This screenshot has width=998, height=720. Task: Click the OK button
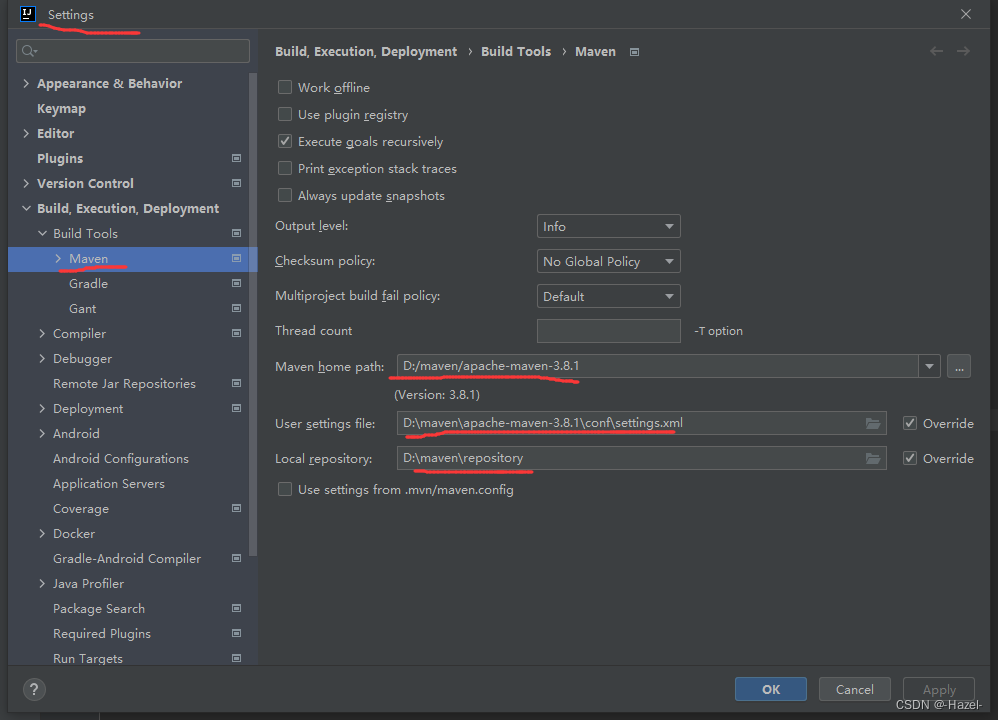pyautogui.click(x=770, y=688)
